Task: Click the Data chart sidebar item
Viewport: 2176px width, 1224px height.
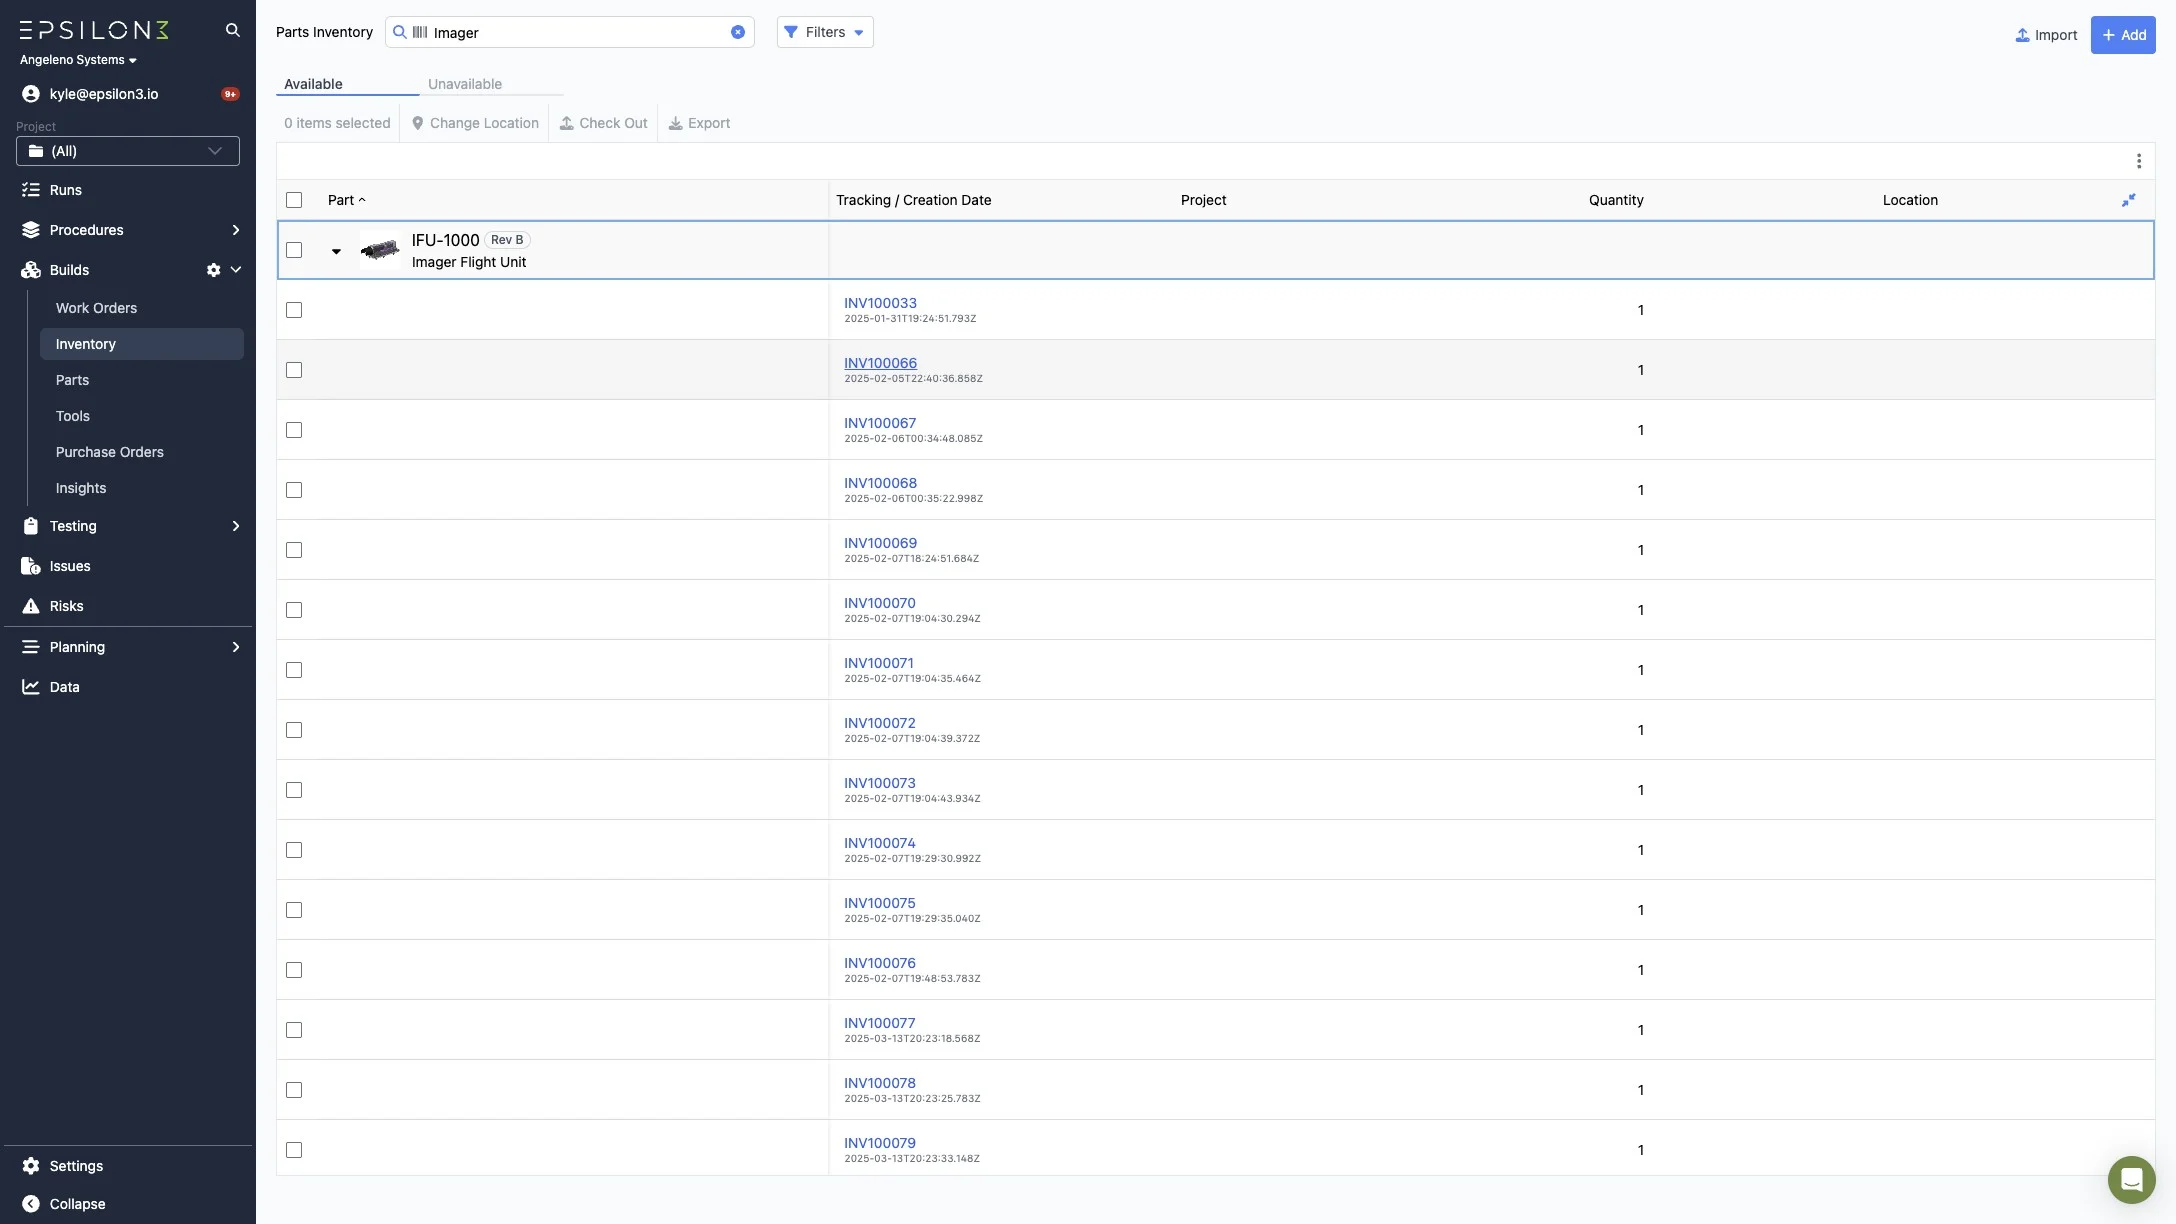Action: pos(64,687)
